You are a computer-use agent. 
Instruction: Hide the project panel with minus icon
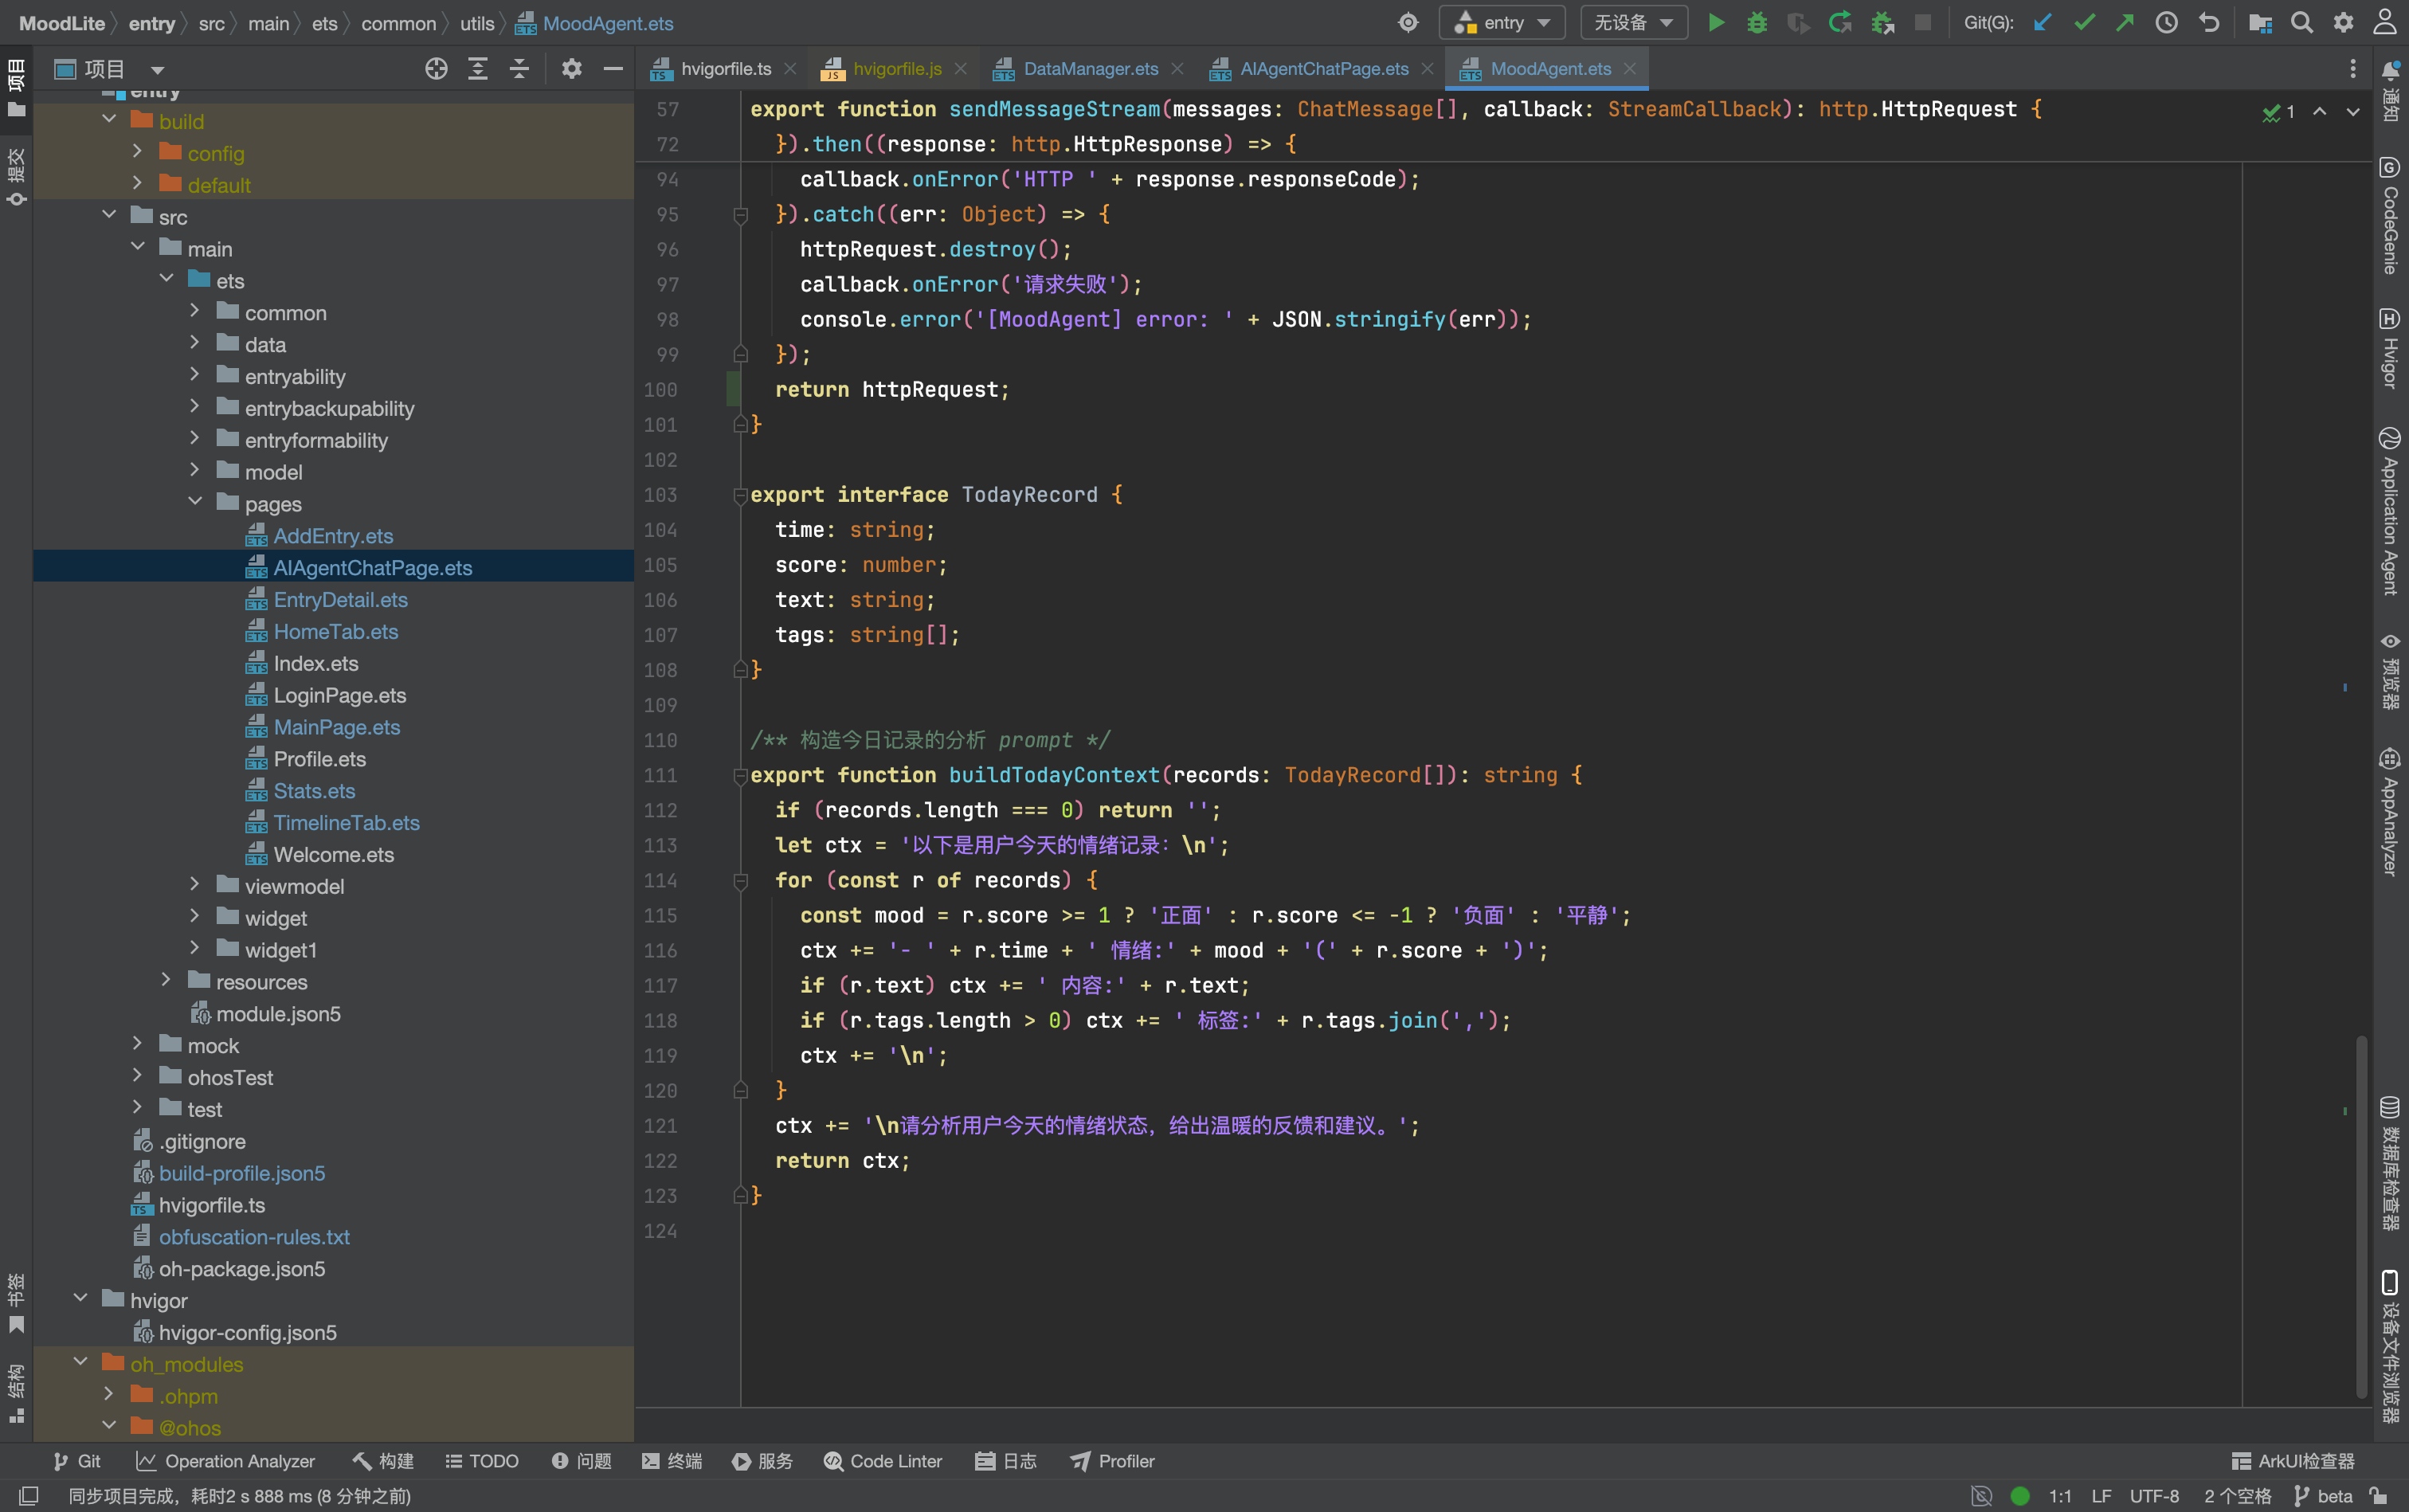point(613,69)
